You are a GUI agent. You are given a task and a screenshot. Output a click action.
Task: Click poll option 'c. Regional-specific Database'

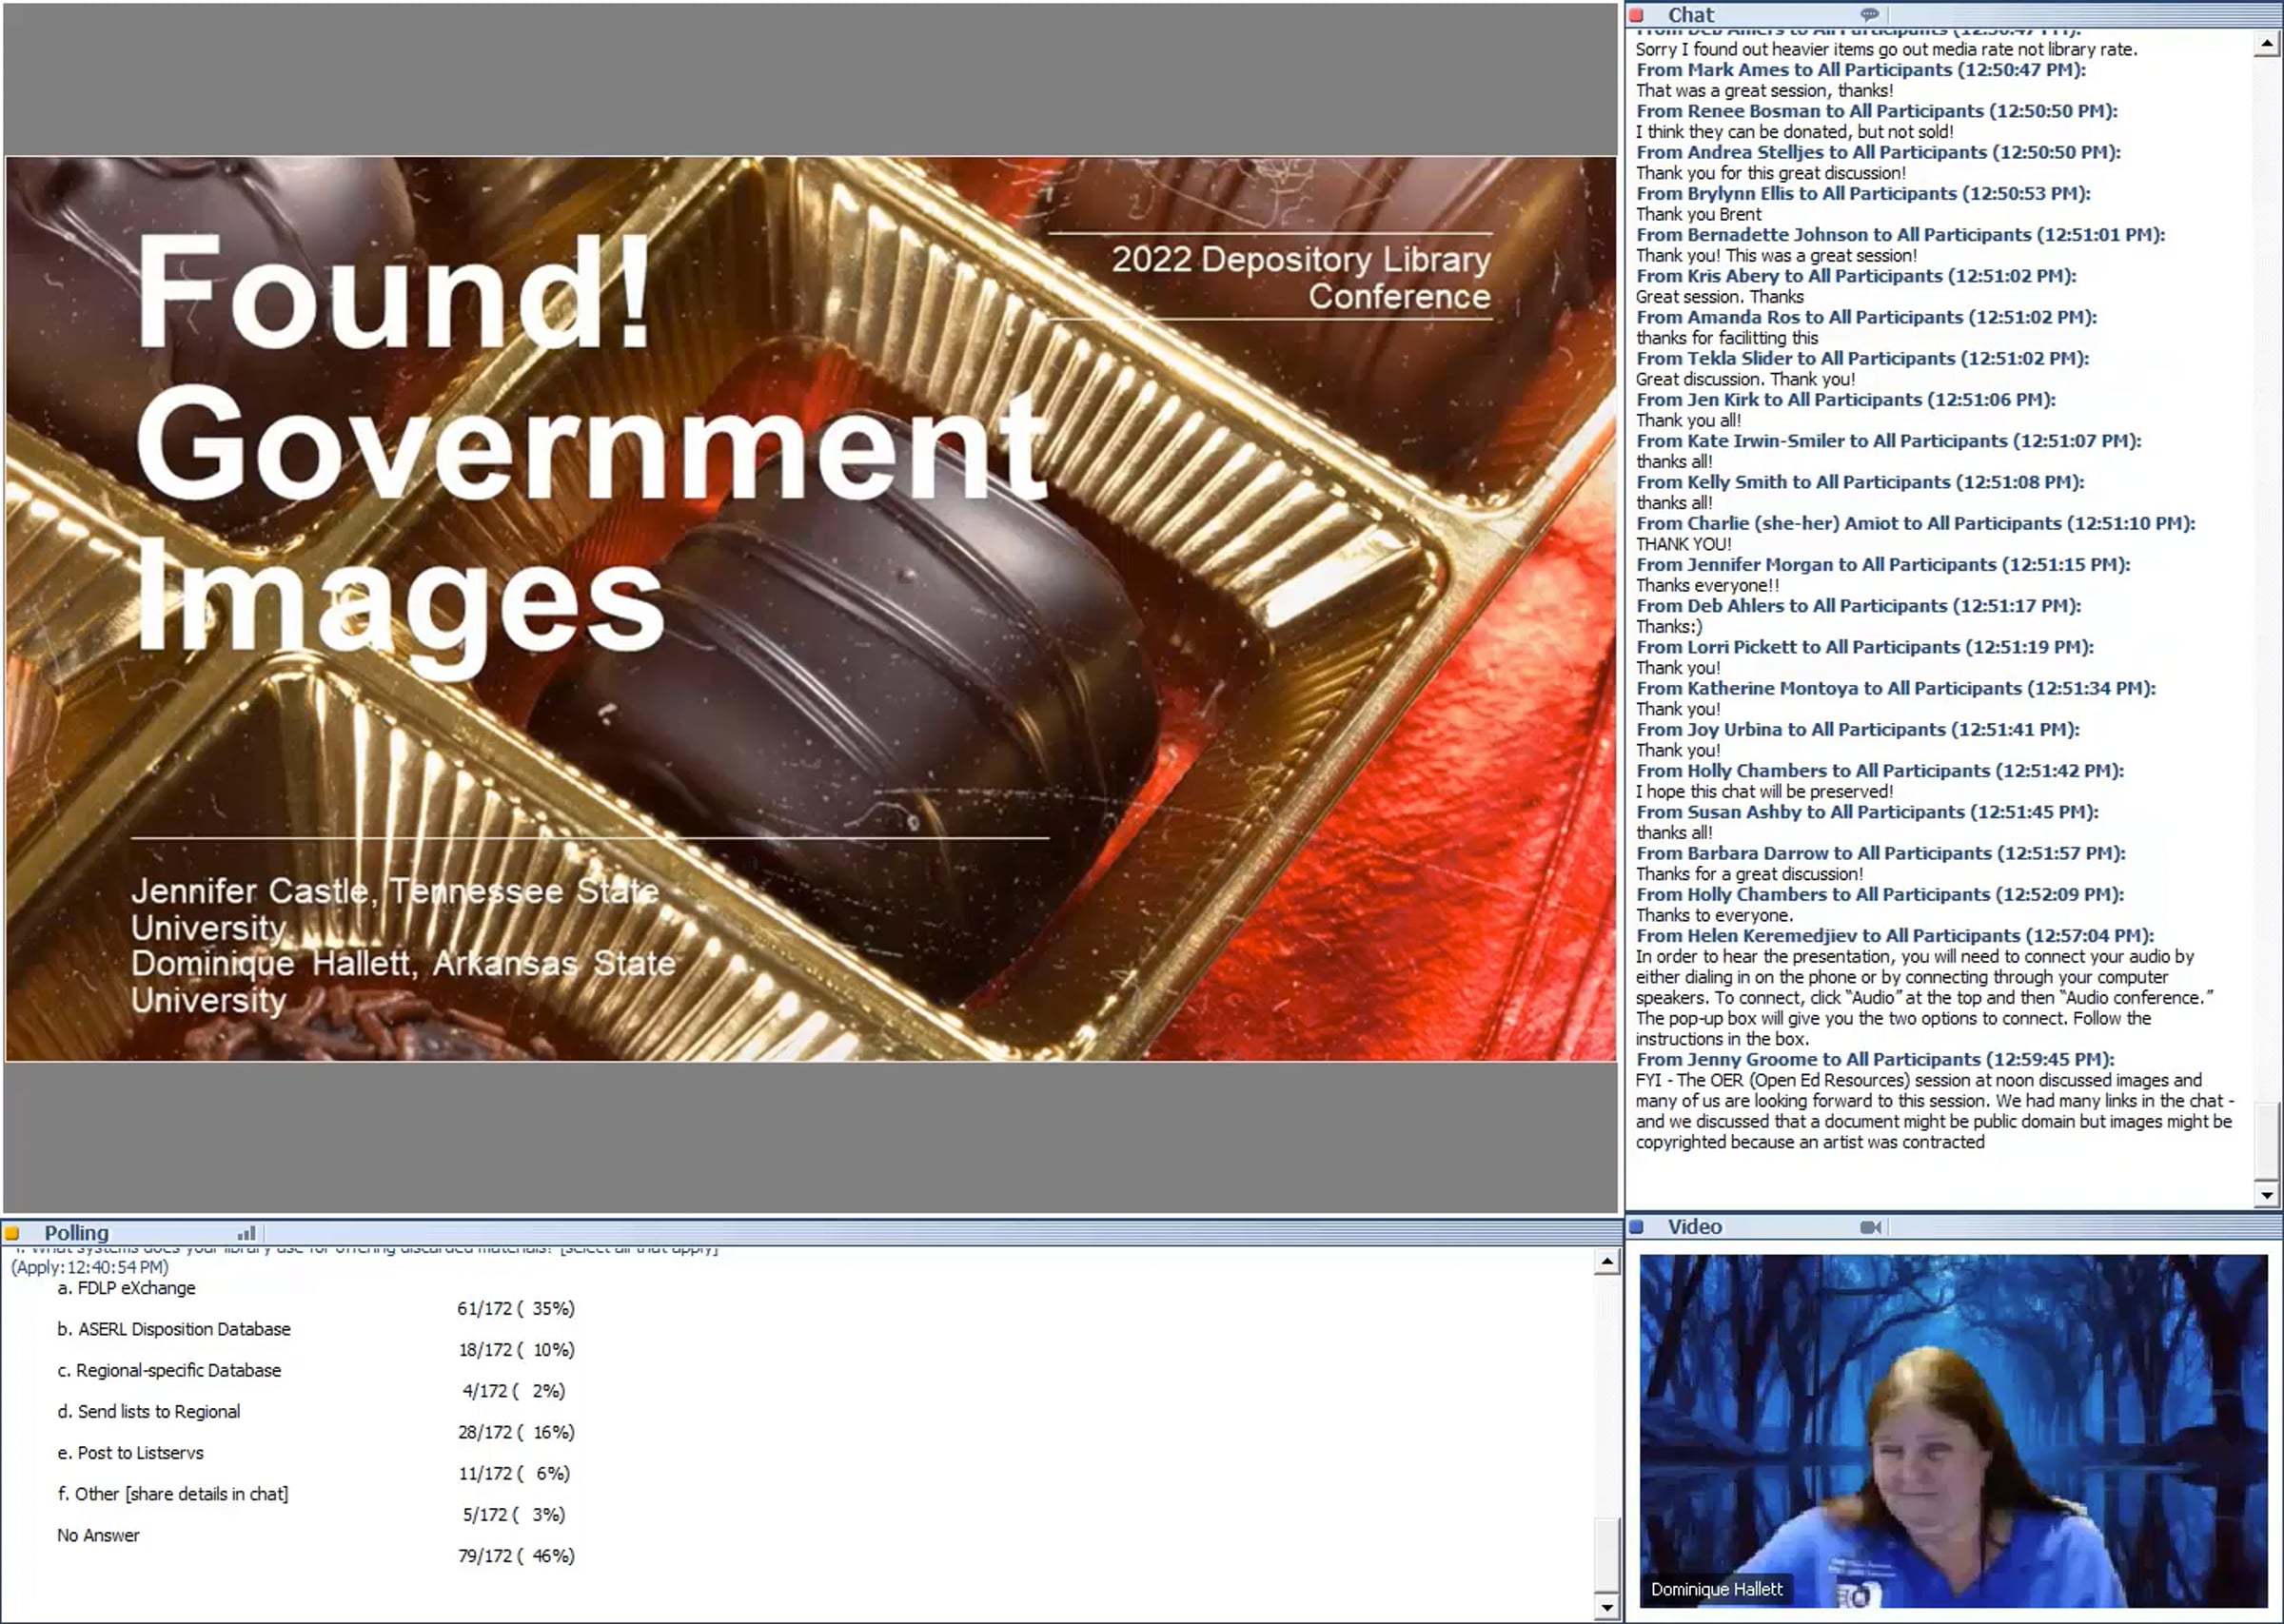tap(169, 1370)
